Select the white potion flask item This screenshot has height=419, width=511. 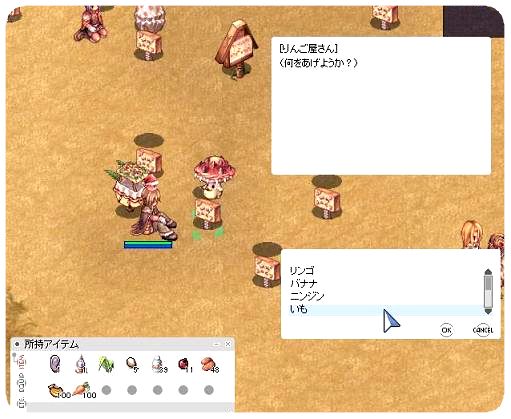click(80, 364)
